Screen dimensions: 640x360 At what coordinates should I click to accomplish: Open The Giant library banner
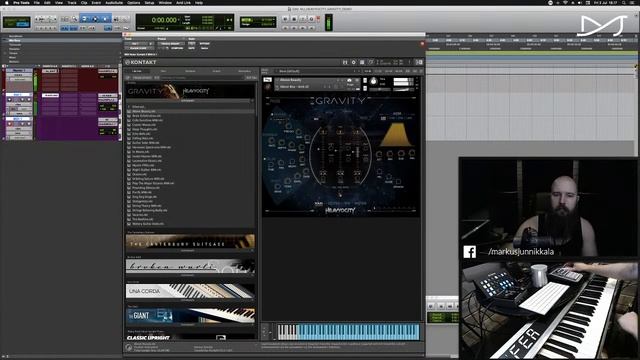[x=190, y=316]
